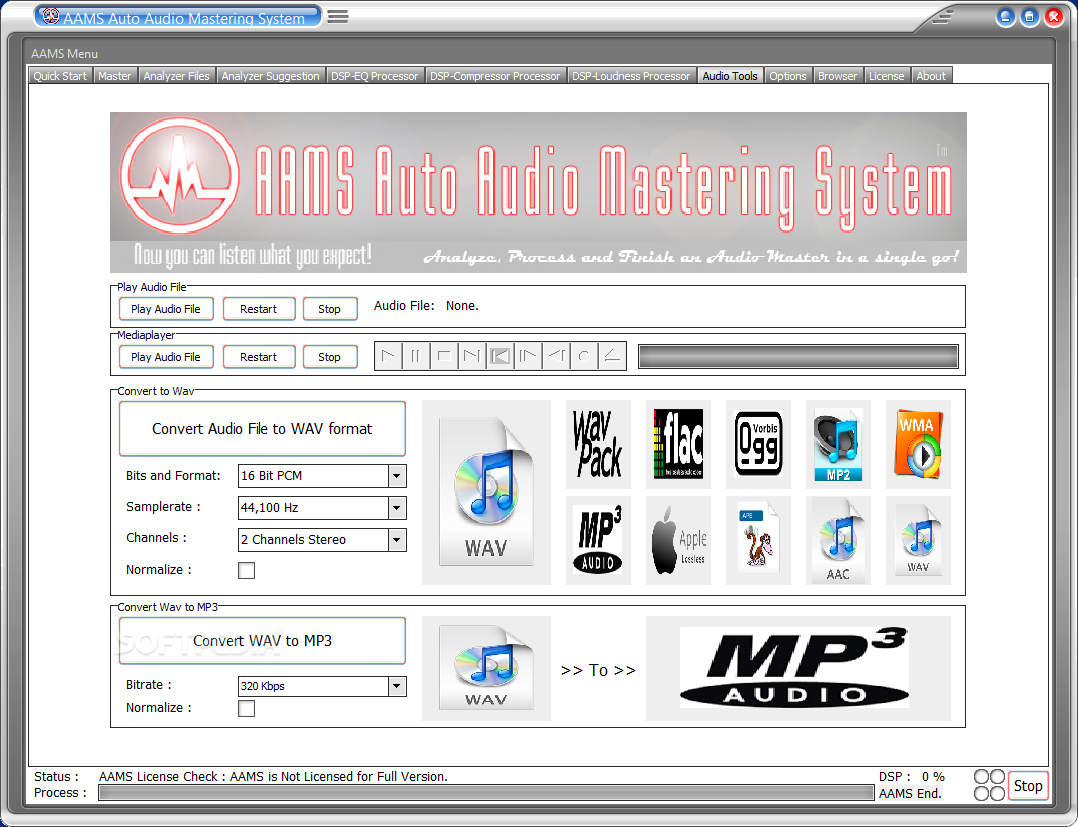Click Stop in Play Audio File group
The image size is (1078, 827).
click(x=329, y=309)
